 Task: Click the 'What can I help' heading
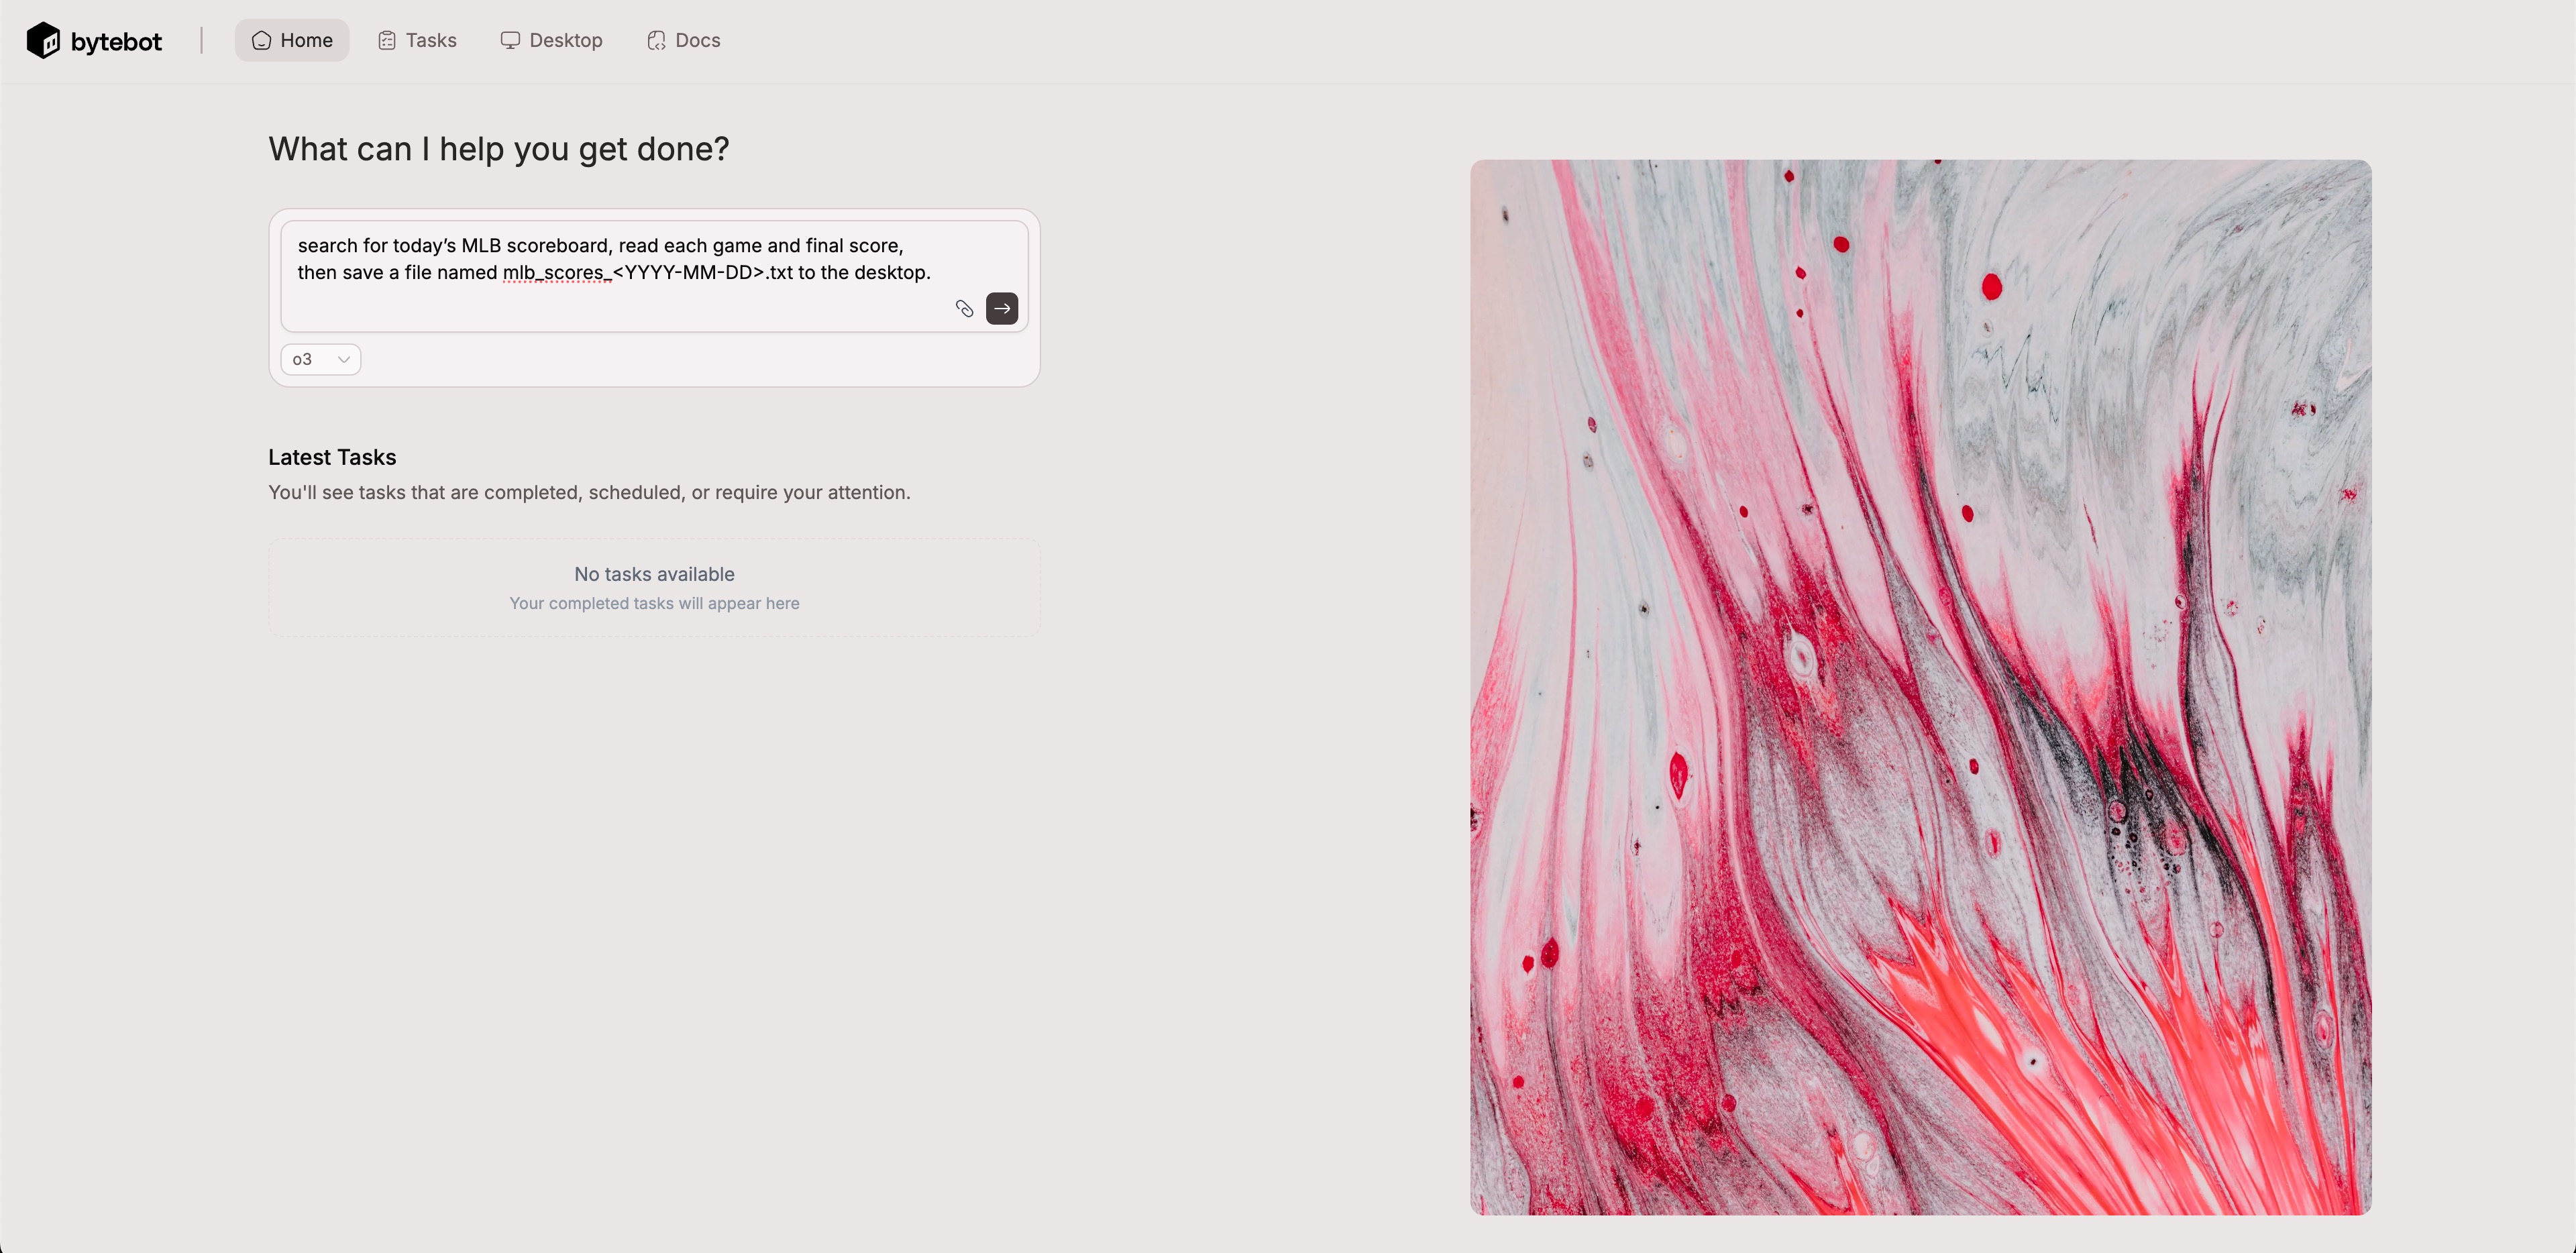(x=499, y=150)
